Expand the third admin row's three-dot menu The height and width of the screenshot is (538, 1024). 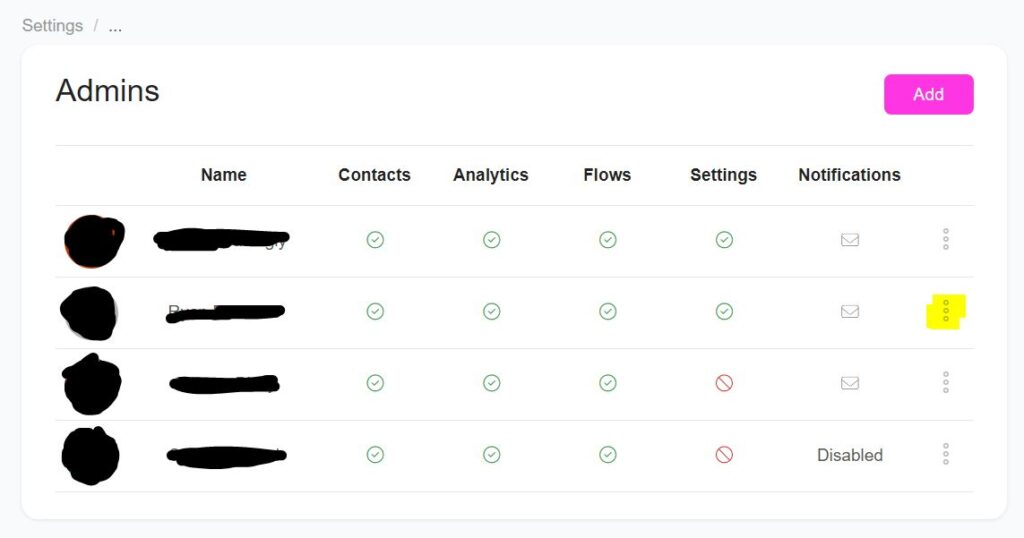click(945, 382)
